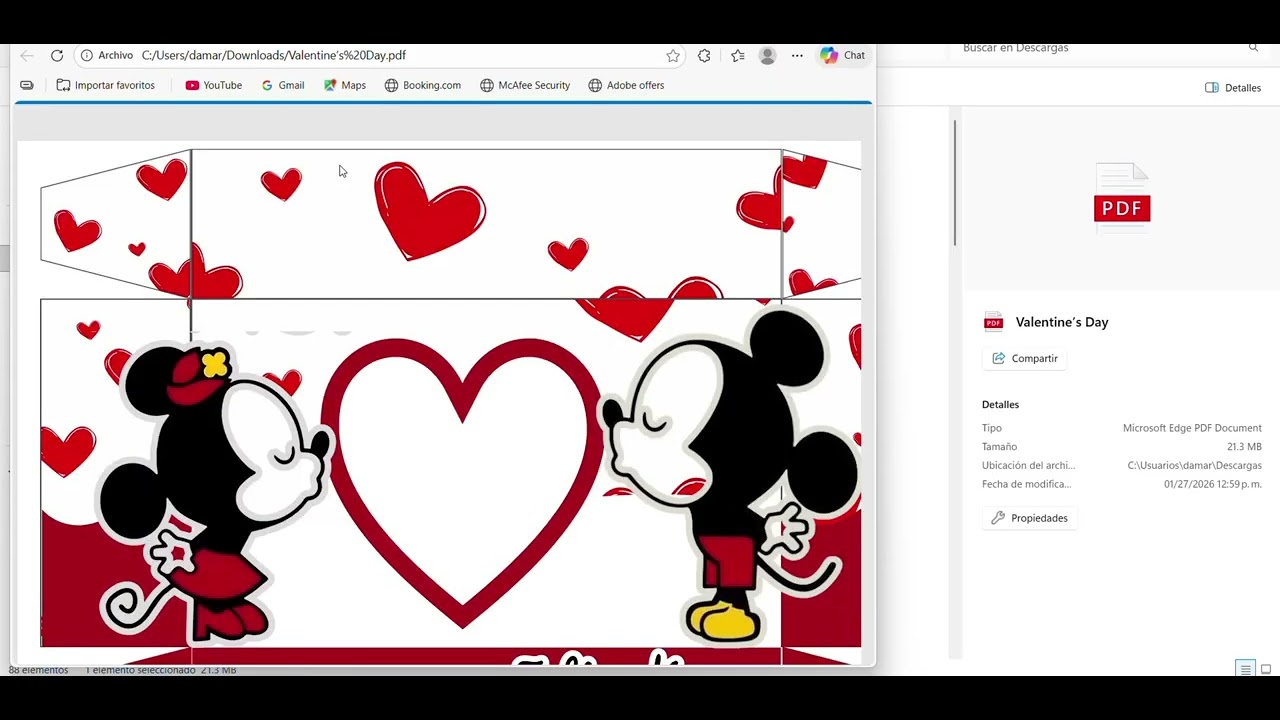This screenshot has width=1280, height=720.
Task: Click the 21.3 MB size value
Action: [x=1244, y=447]
